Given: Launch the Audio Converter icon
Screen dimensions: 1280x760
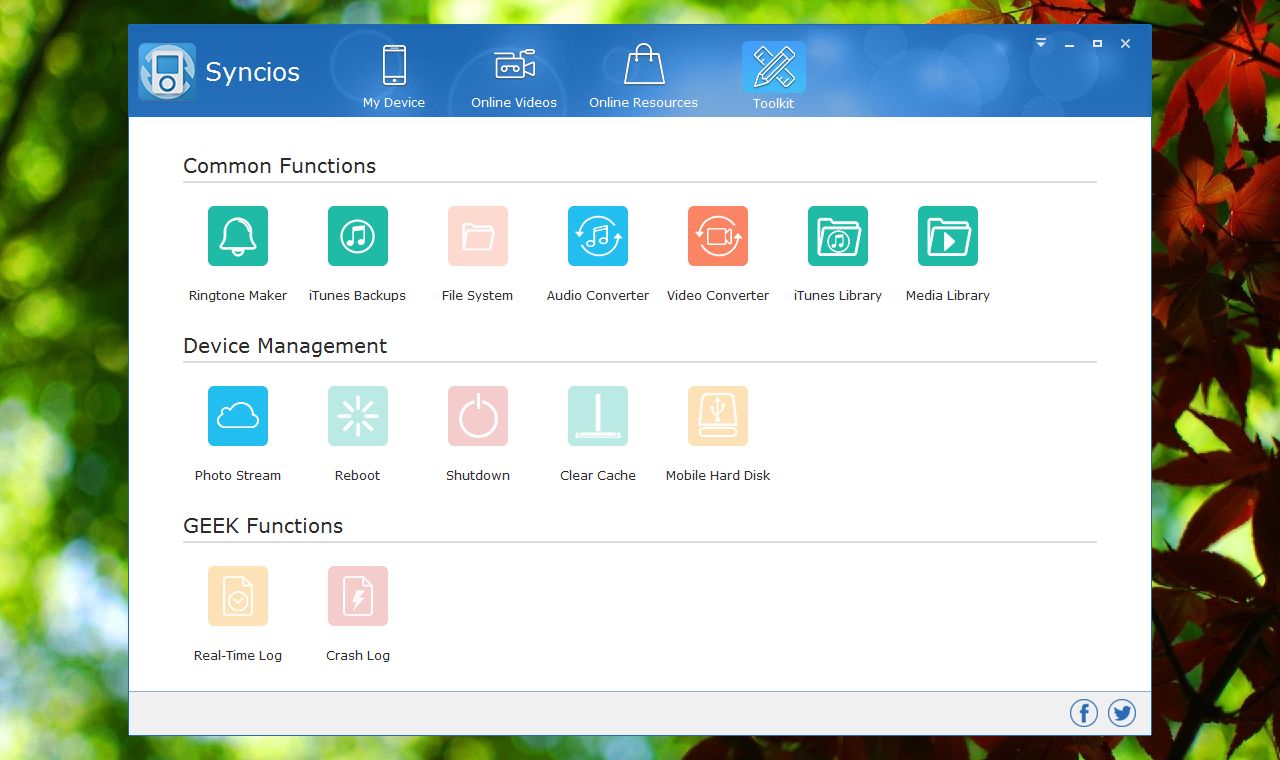Looking at the screenshot, I should click(598, 236).
